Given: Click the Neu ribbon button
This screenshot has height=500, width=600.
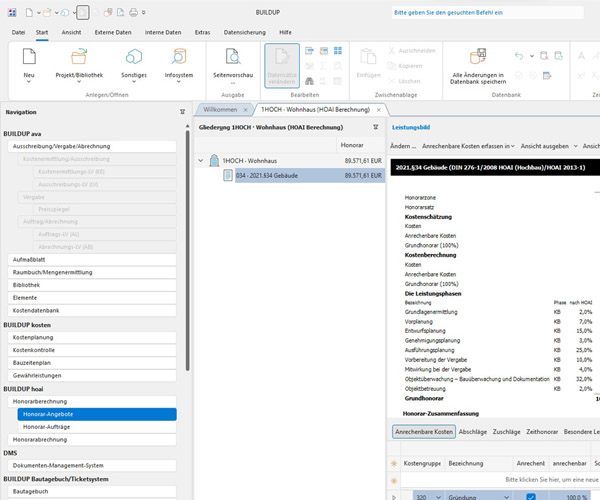Looking at the screenshot, I should [x=29, y=65].
